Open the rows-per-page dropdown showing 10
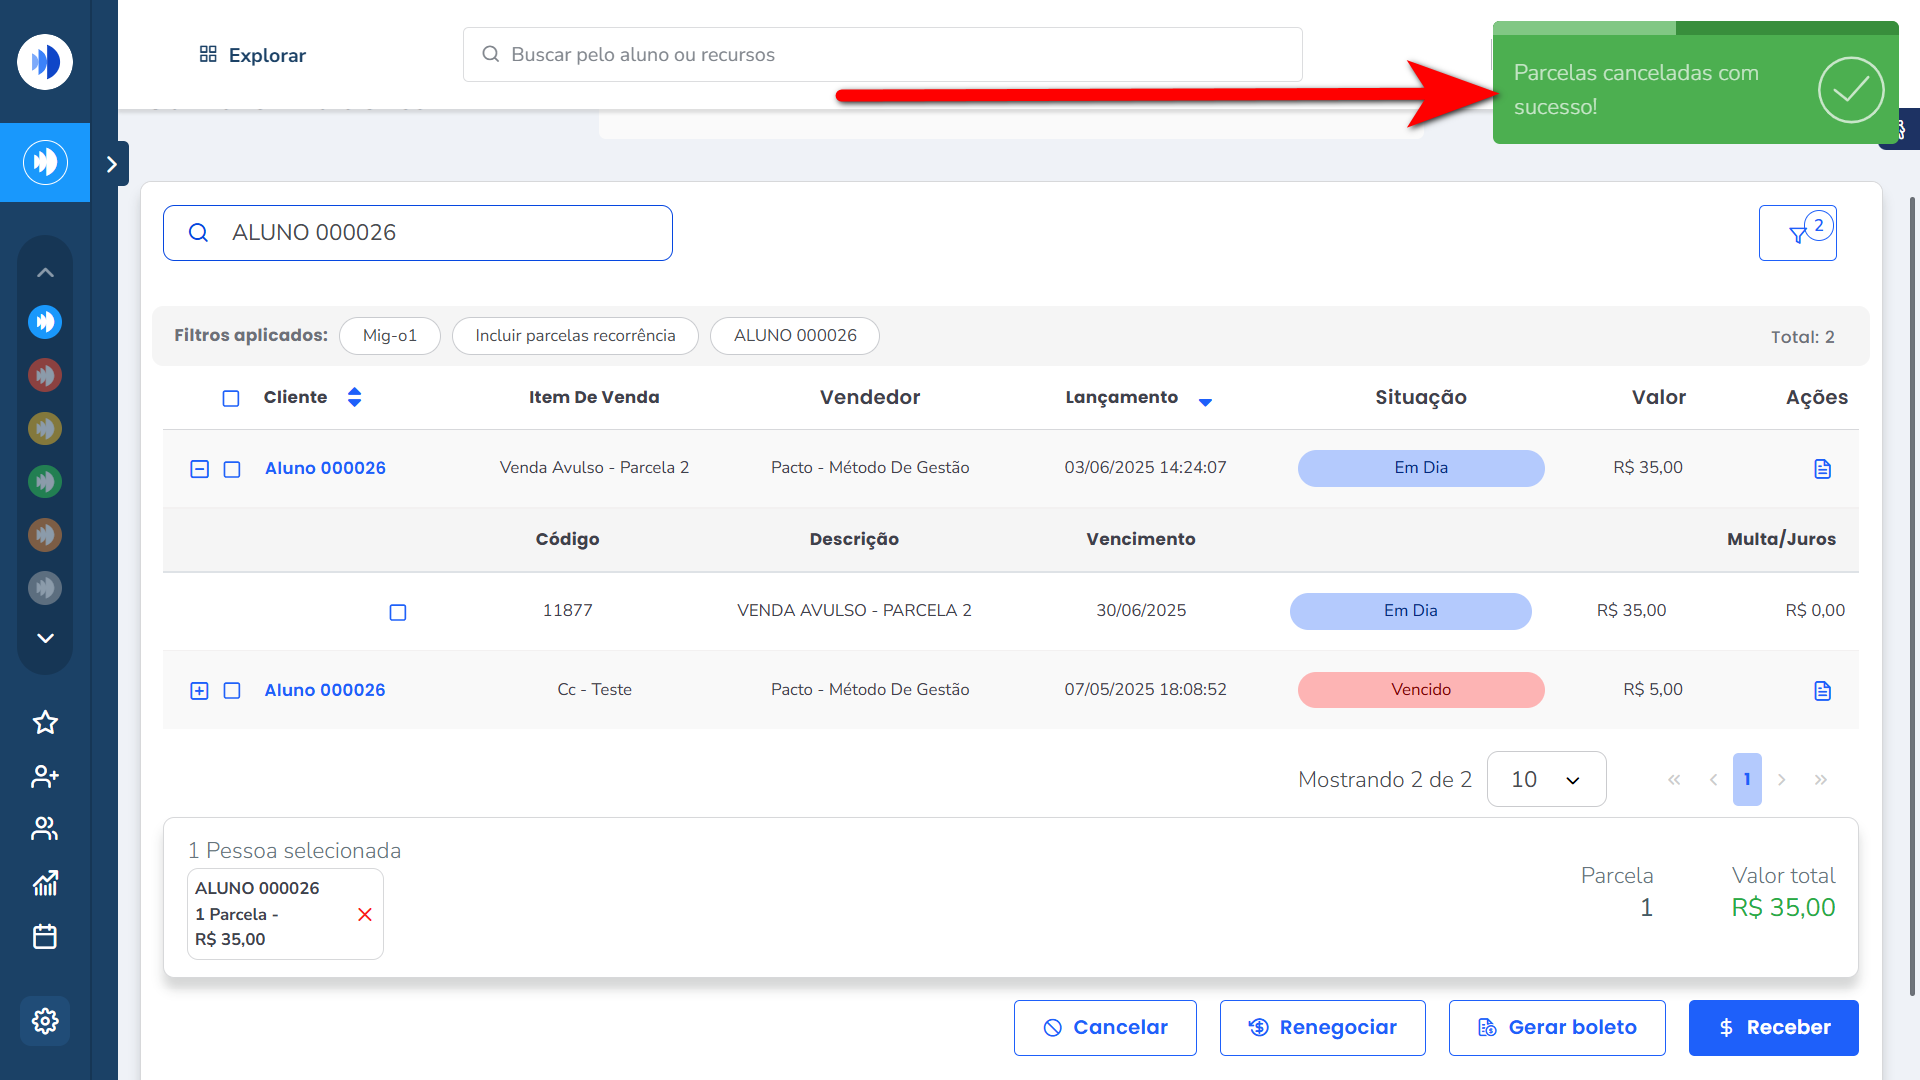 [x=1546, y=779]
